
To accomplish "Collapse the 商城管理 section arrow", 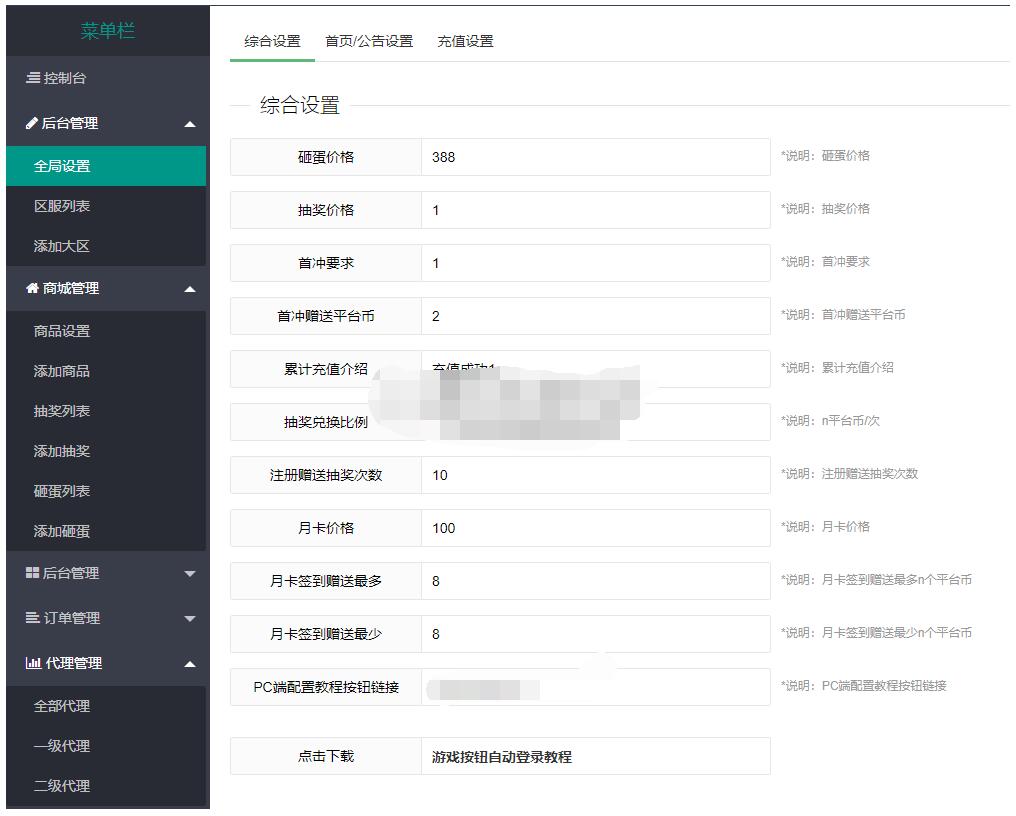I will (x=190, y=290).
